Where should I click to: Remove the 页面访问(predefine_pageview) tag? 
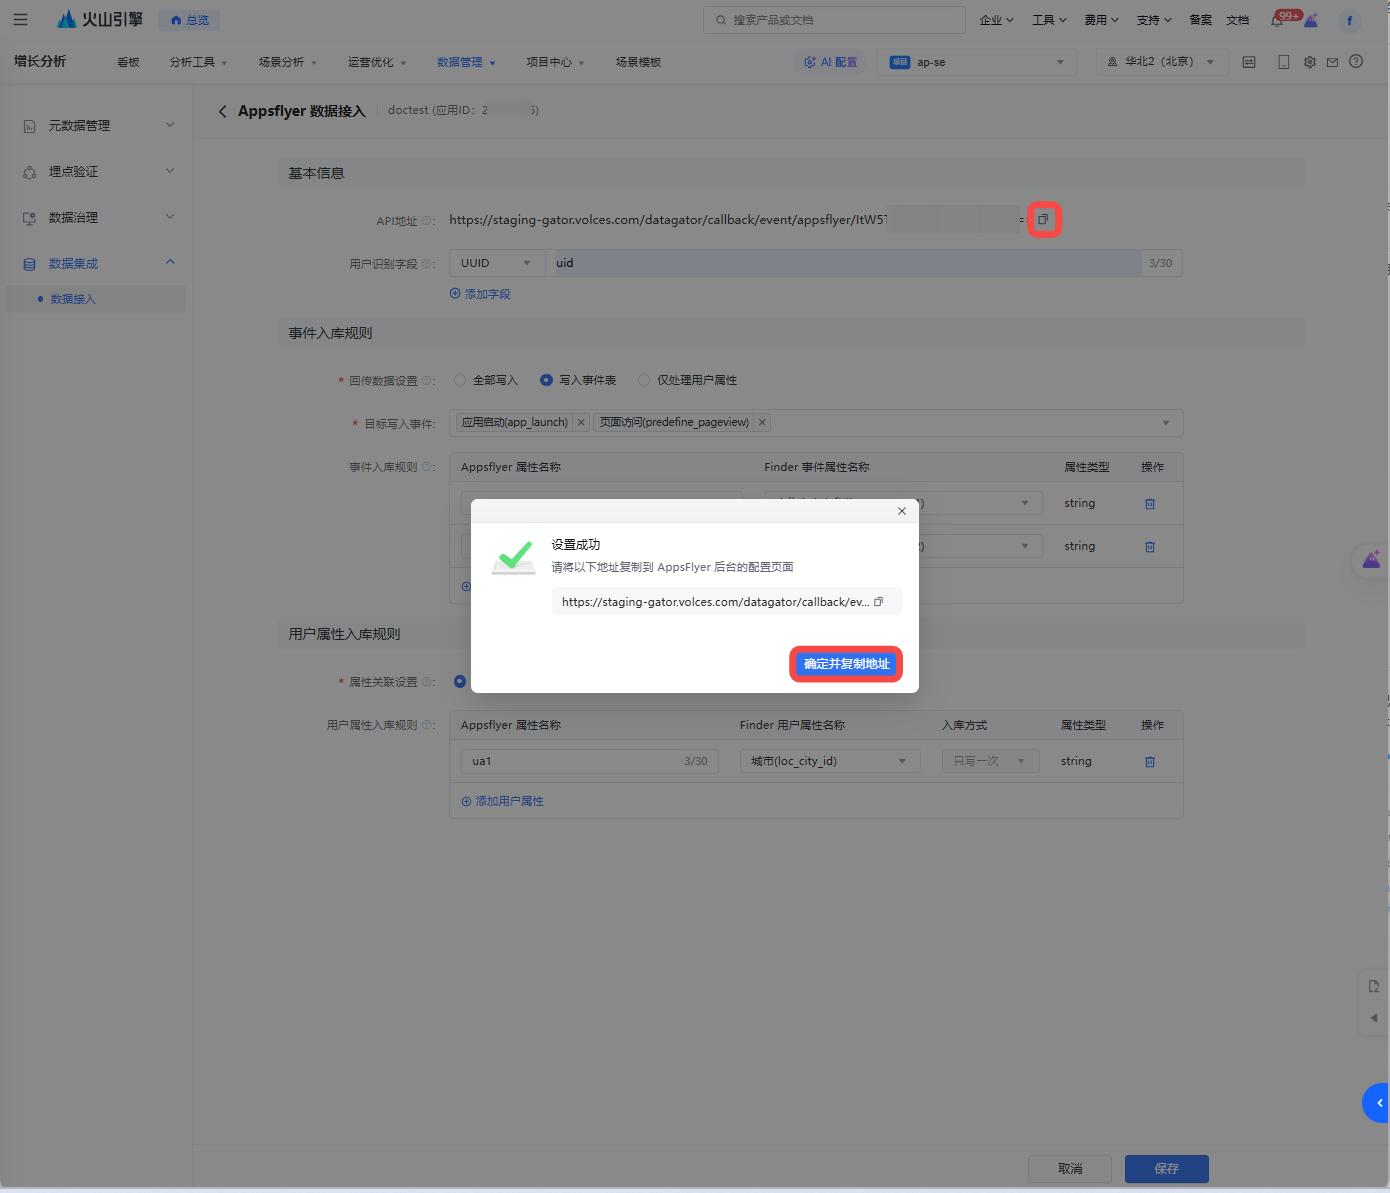(762, 423)
